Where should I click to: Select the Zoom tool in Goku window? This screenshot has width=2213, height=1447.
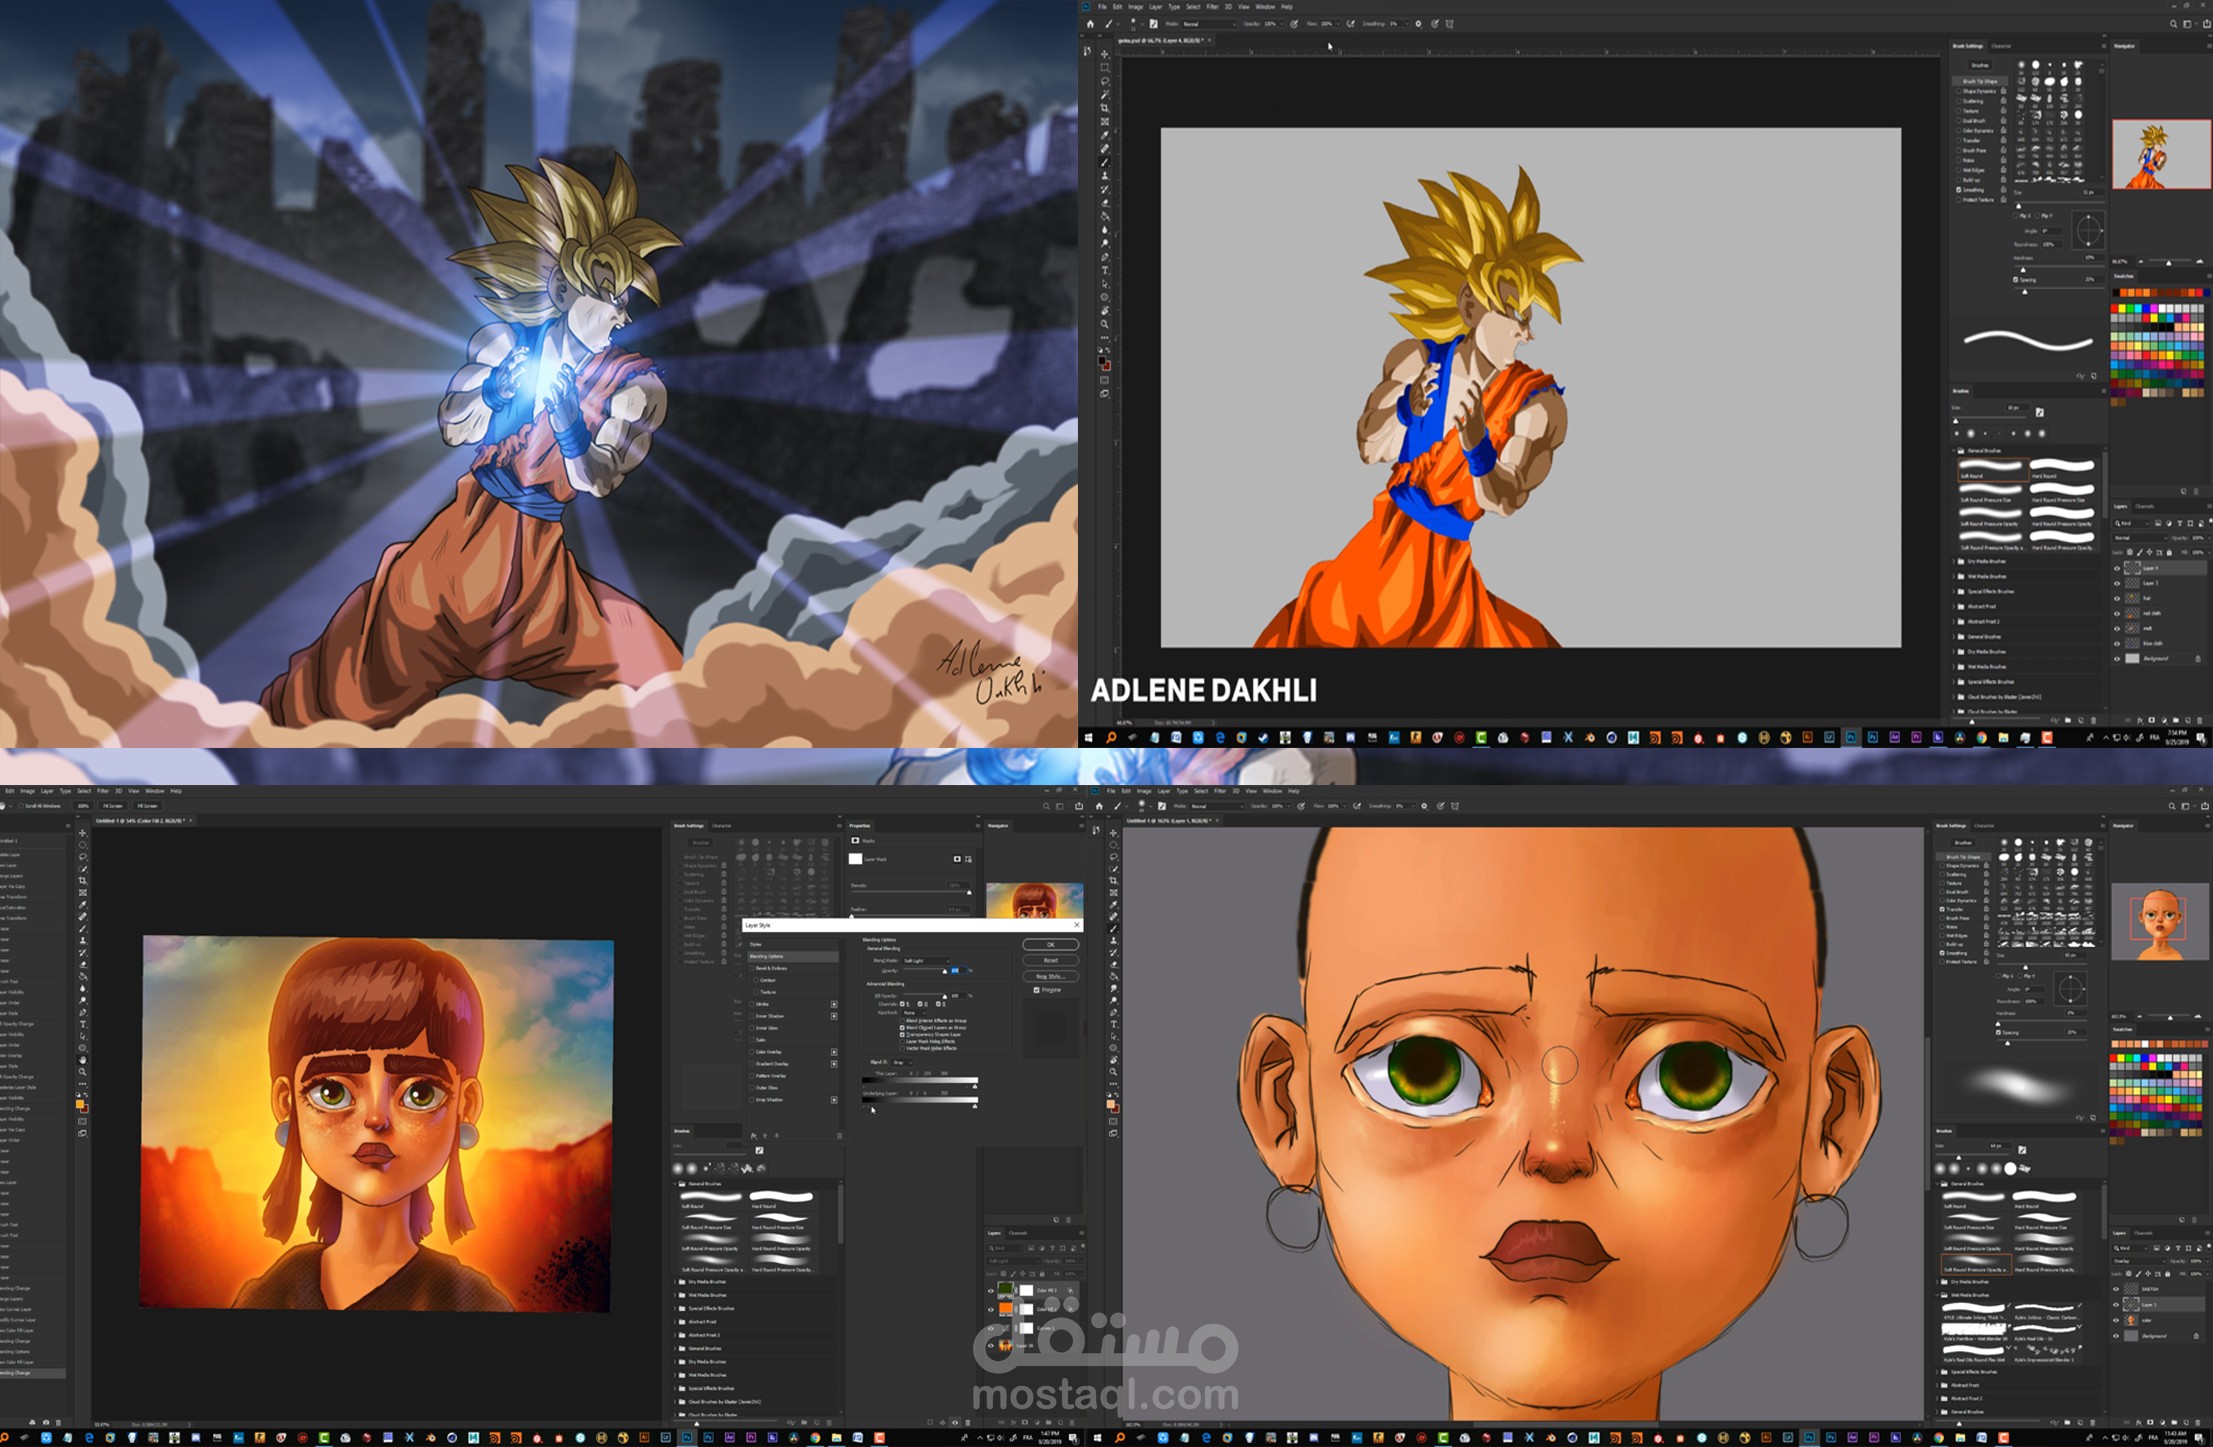[1104, 324]
